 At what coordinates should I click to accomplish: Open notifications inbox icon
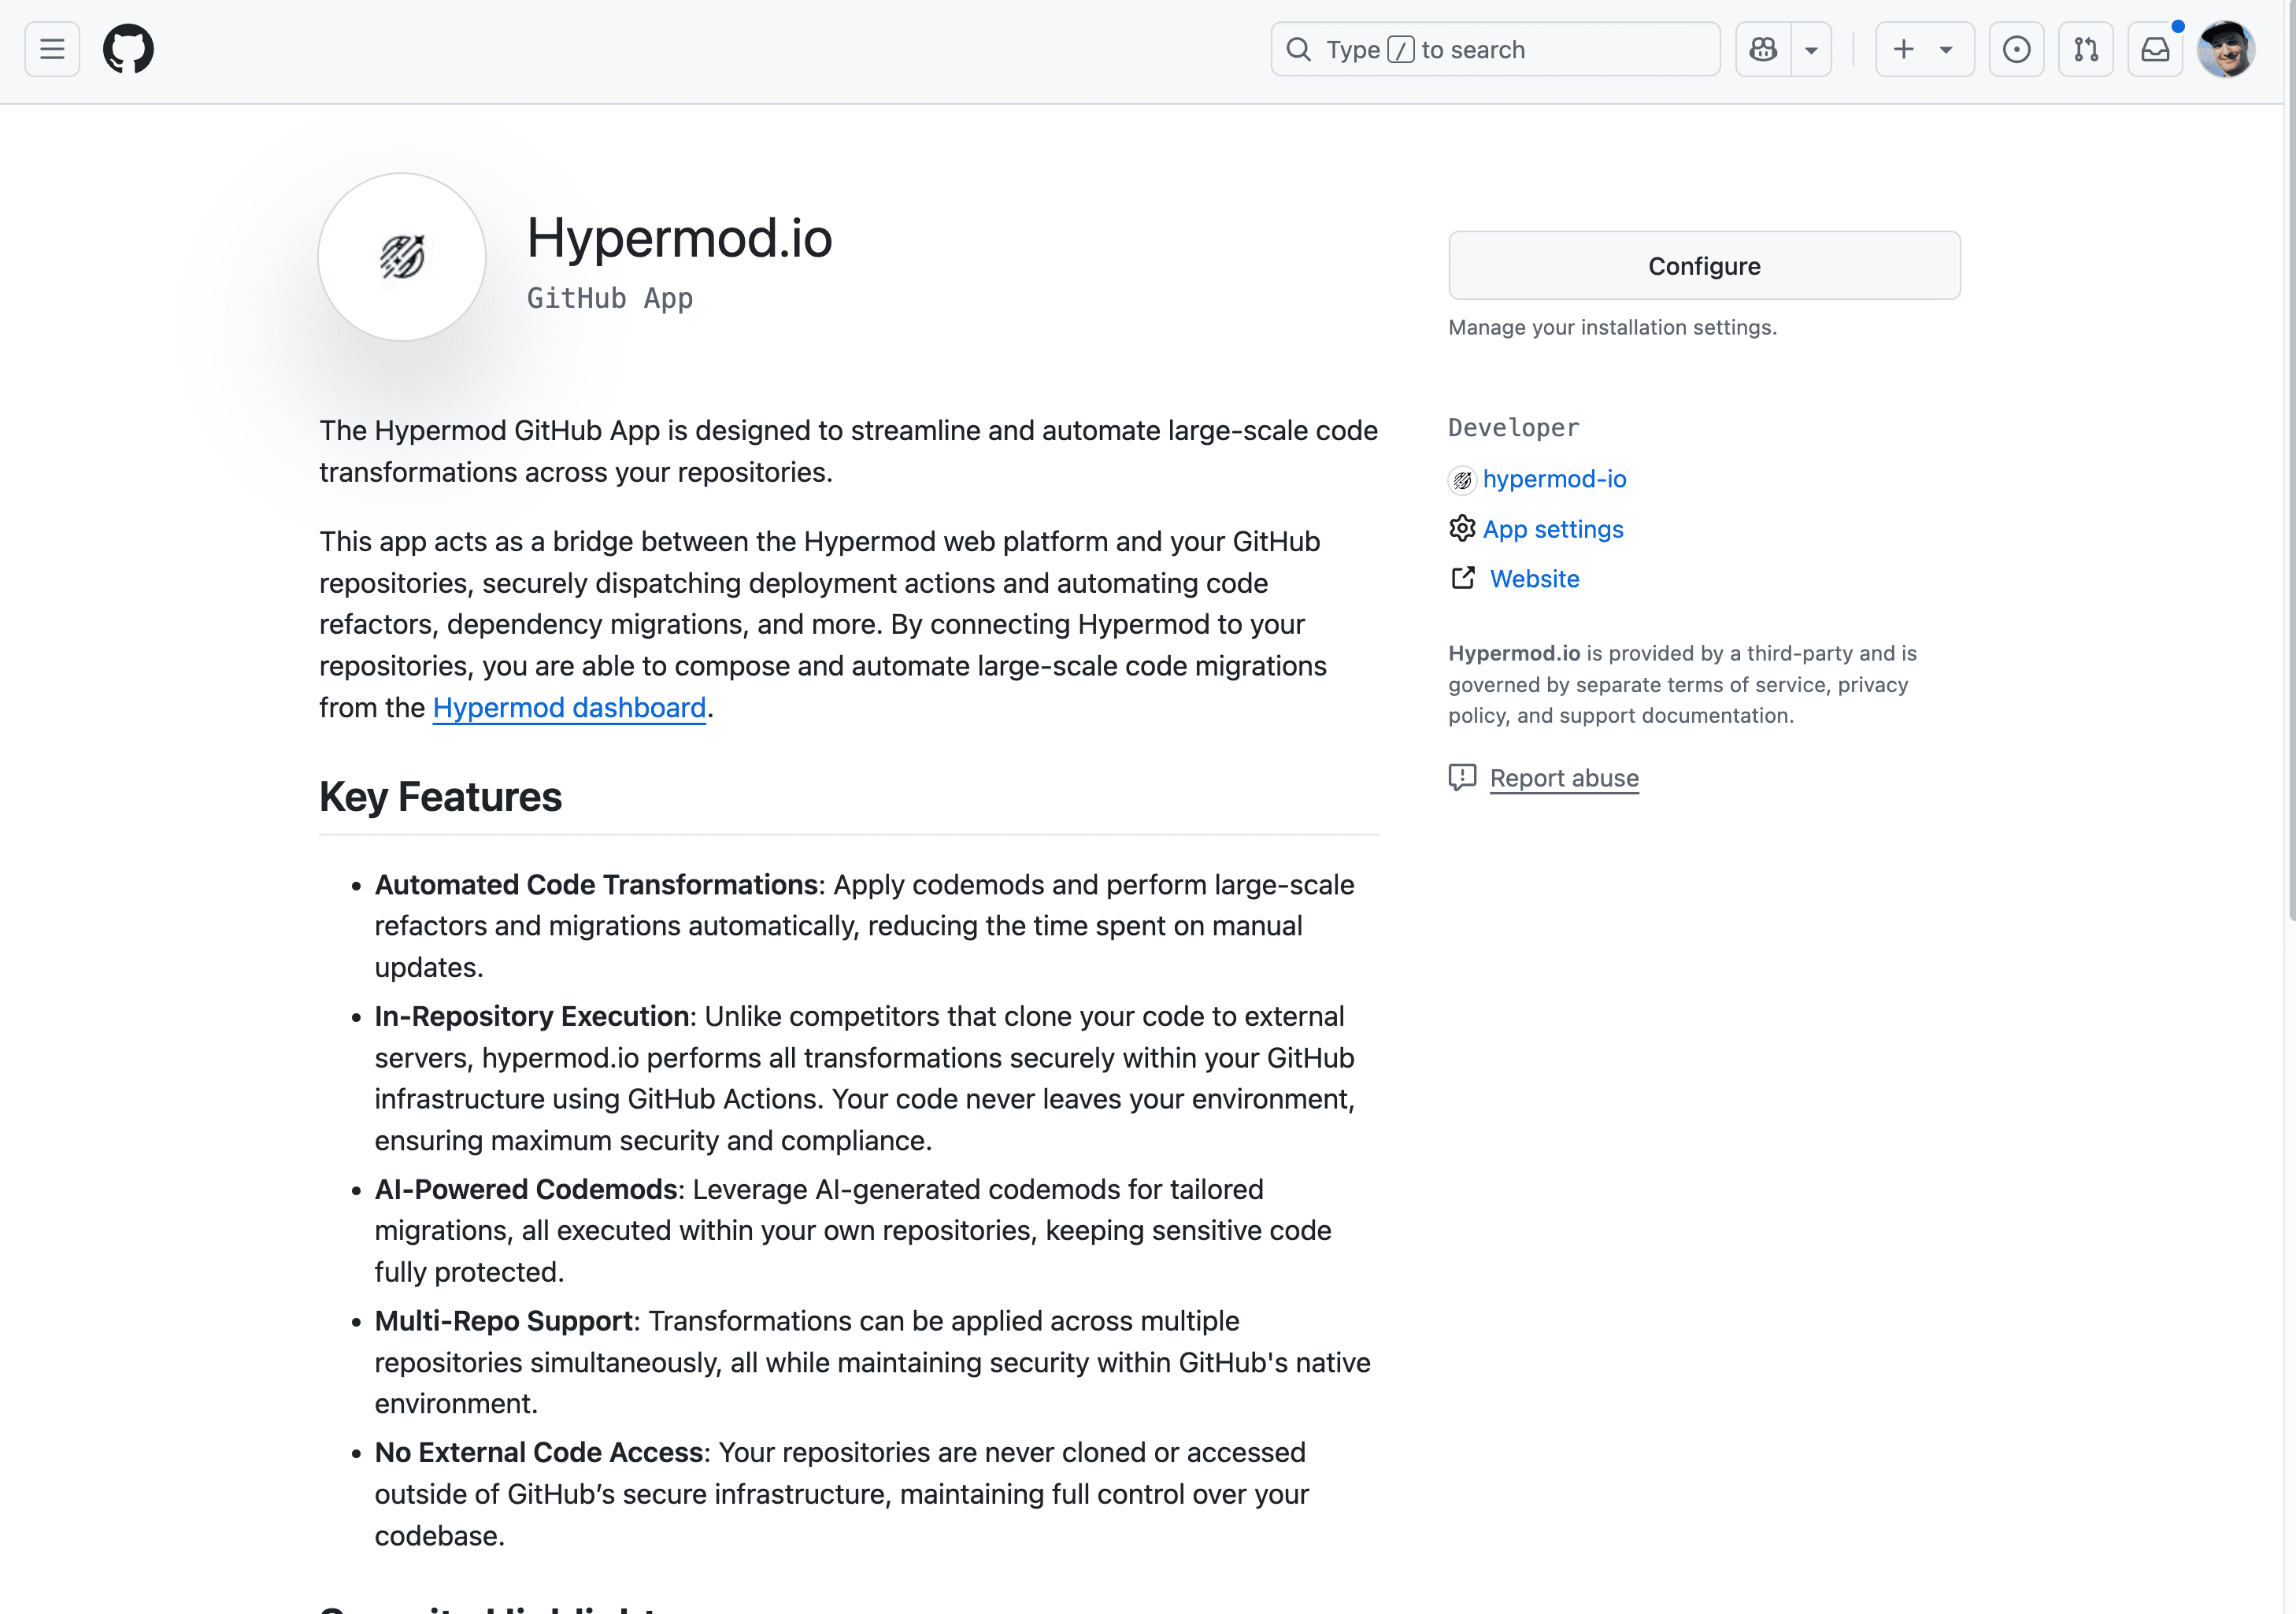point(2155,49)
